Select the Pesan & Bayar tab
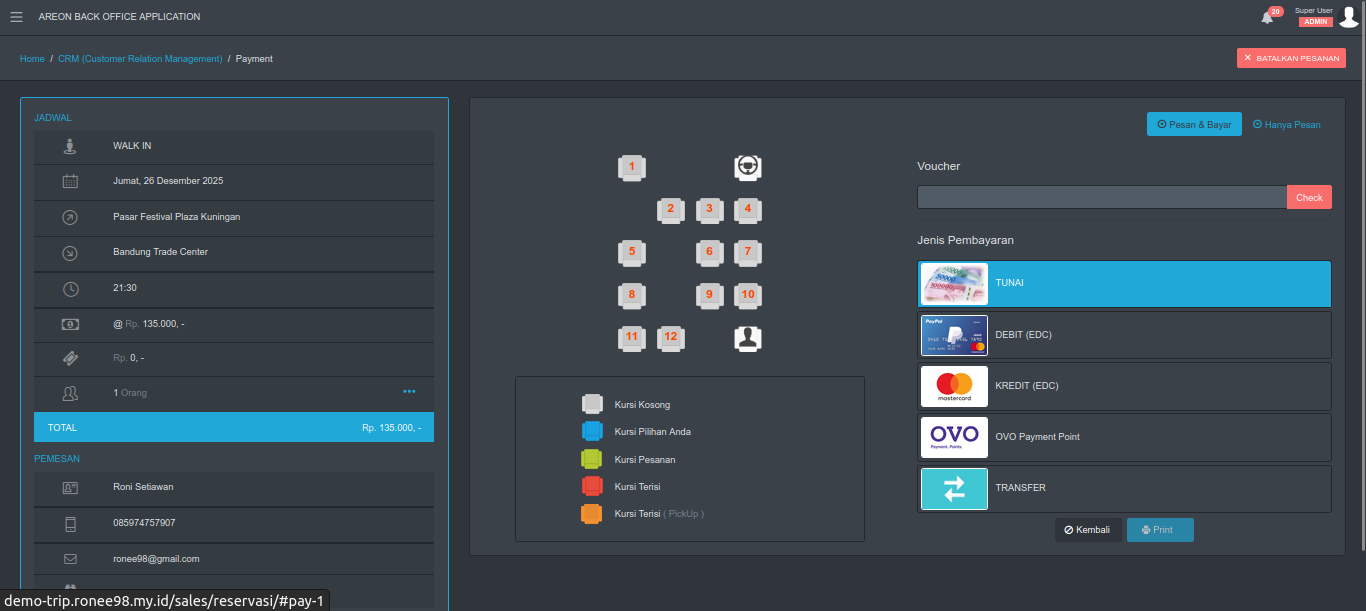1366x611 pixels. coord(1194,123)
